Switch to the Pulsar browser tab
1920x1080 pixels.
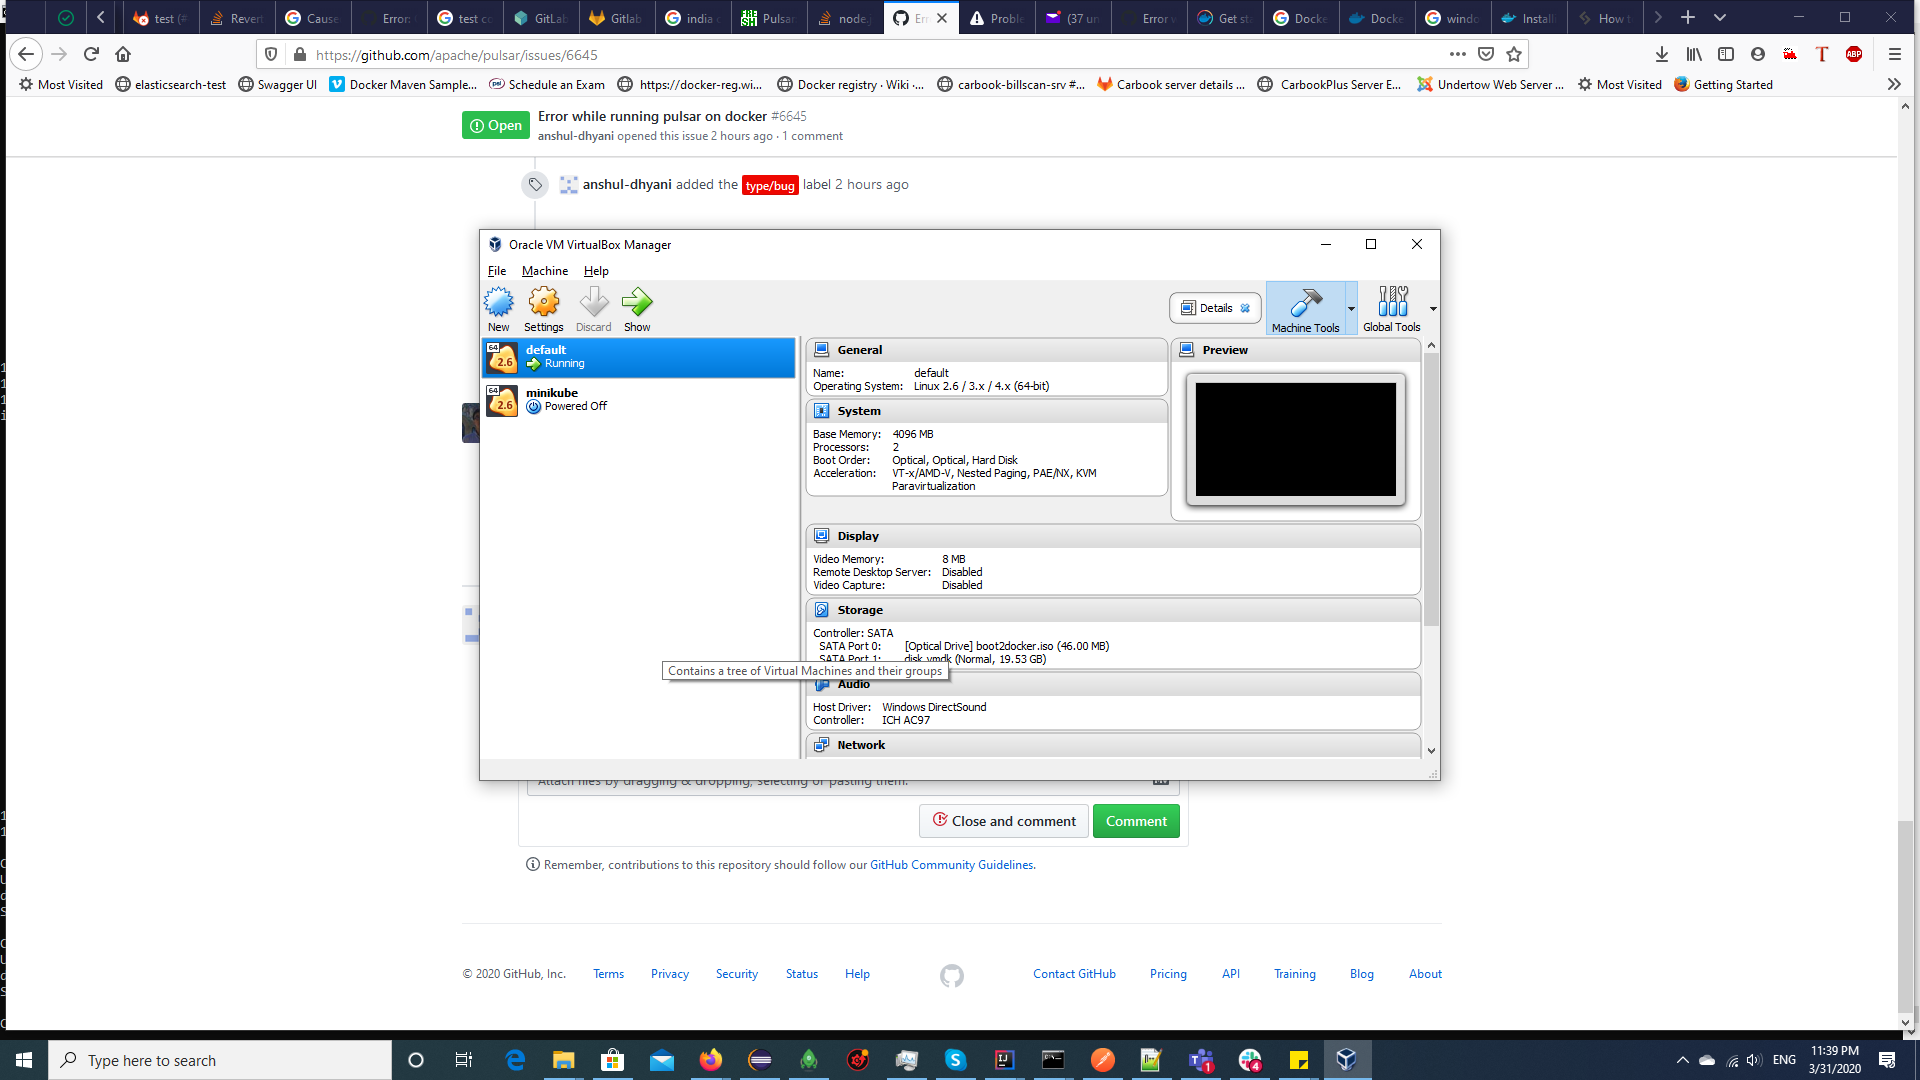768,18
